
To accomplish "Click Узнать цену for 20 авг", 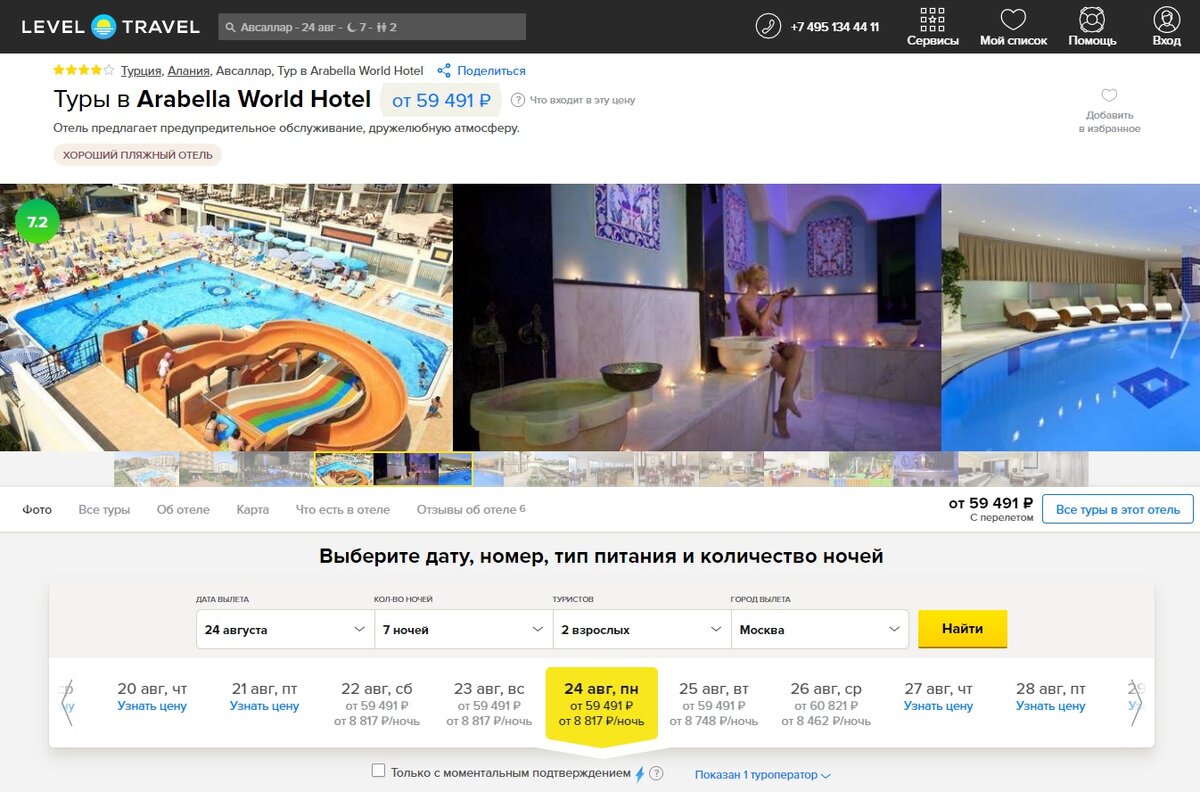I will (152, 706).
